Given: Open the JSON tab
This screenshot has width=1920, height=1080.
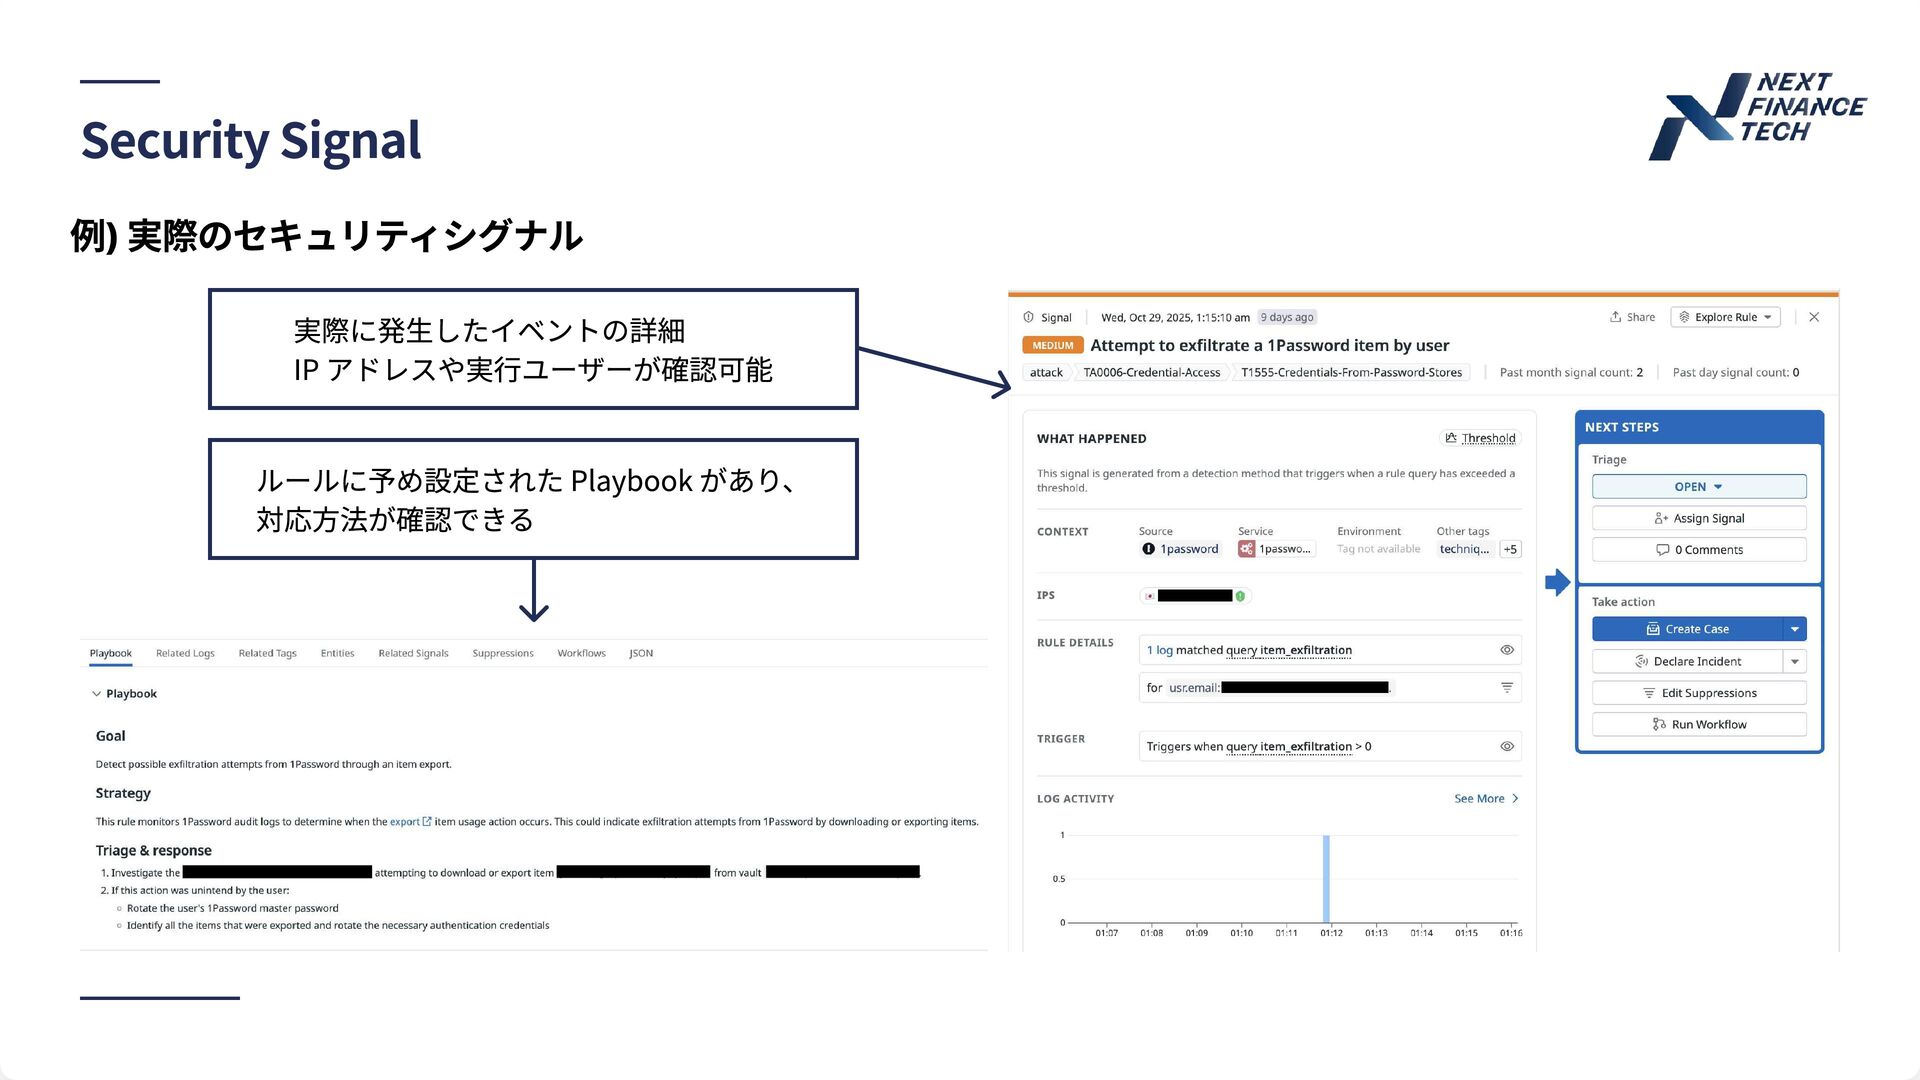Looking at the screenshot, I should [641, 653].
